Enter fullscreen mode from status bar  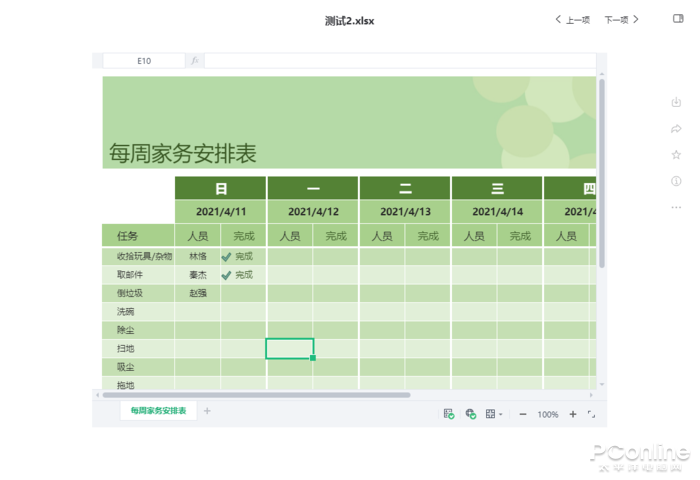coord(591,414)
